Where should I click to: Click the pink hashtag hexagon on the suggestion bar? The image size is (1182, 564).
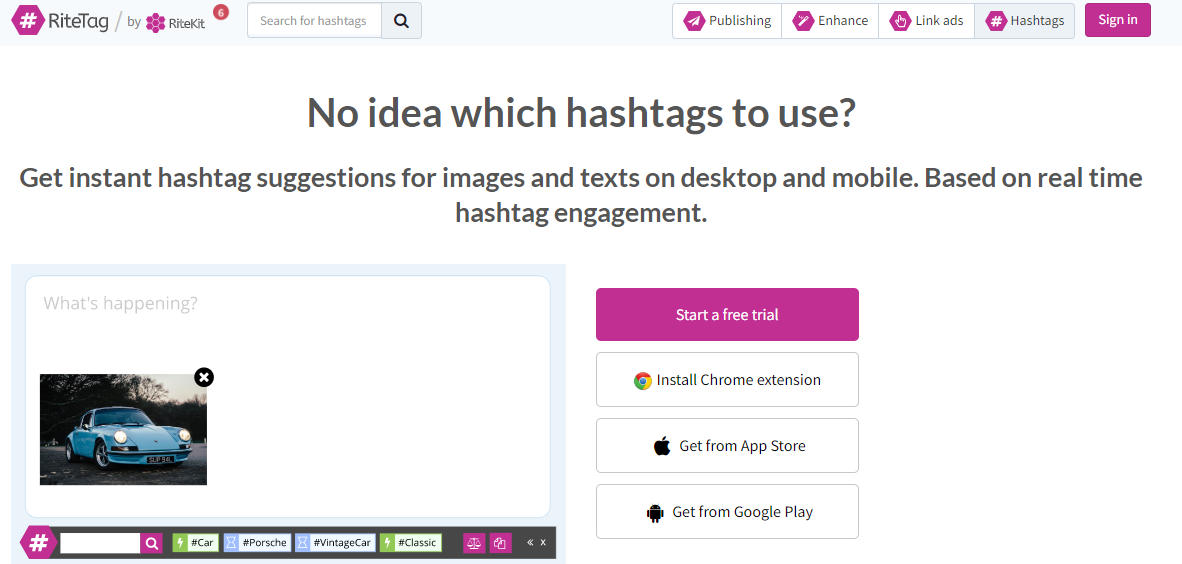pyautogui.click(x=38, y=543)
